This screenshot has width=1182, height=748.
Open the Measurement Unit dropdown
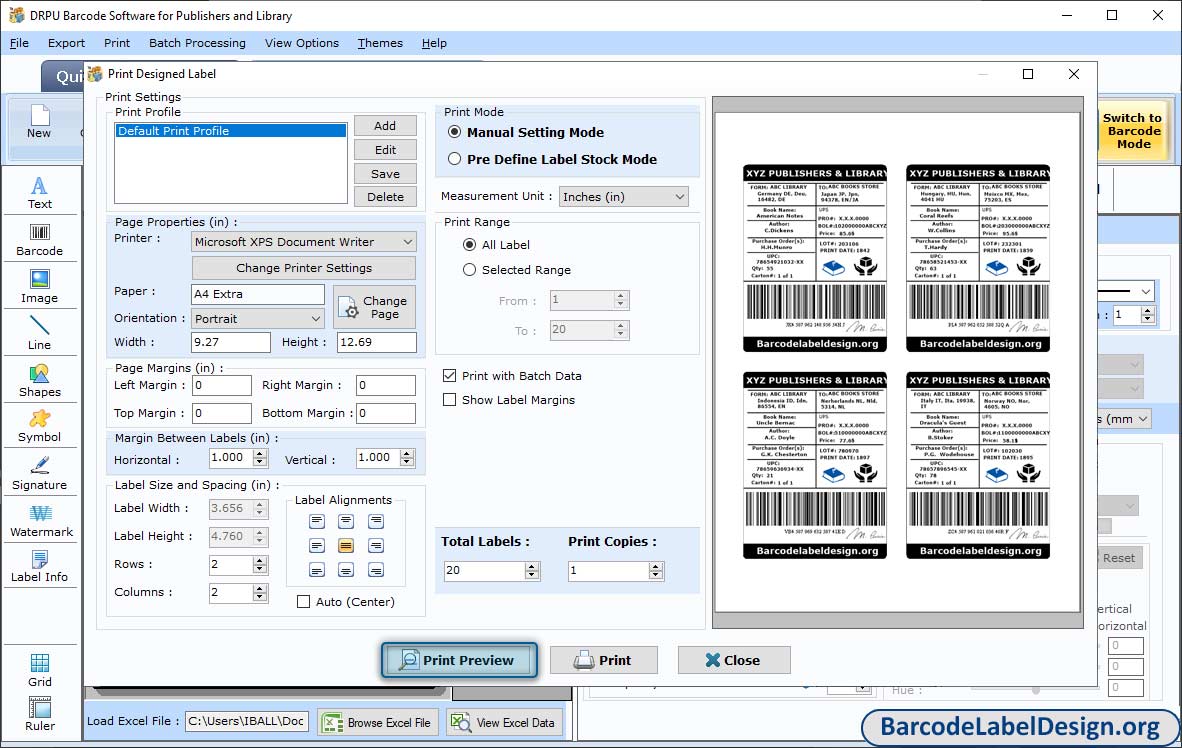(623, 197)
